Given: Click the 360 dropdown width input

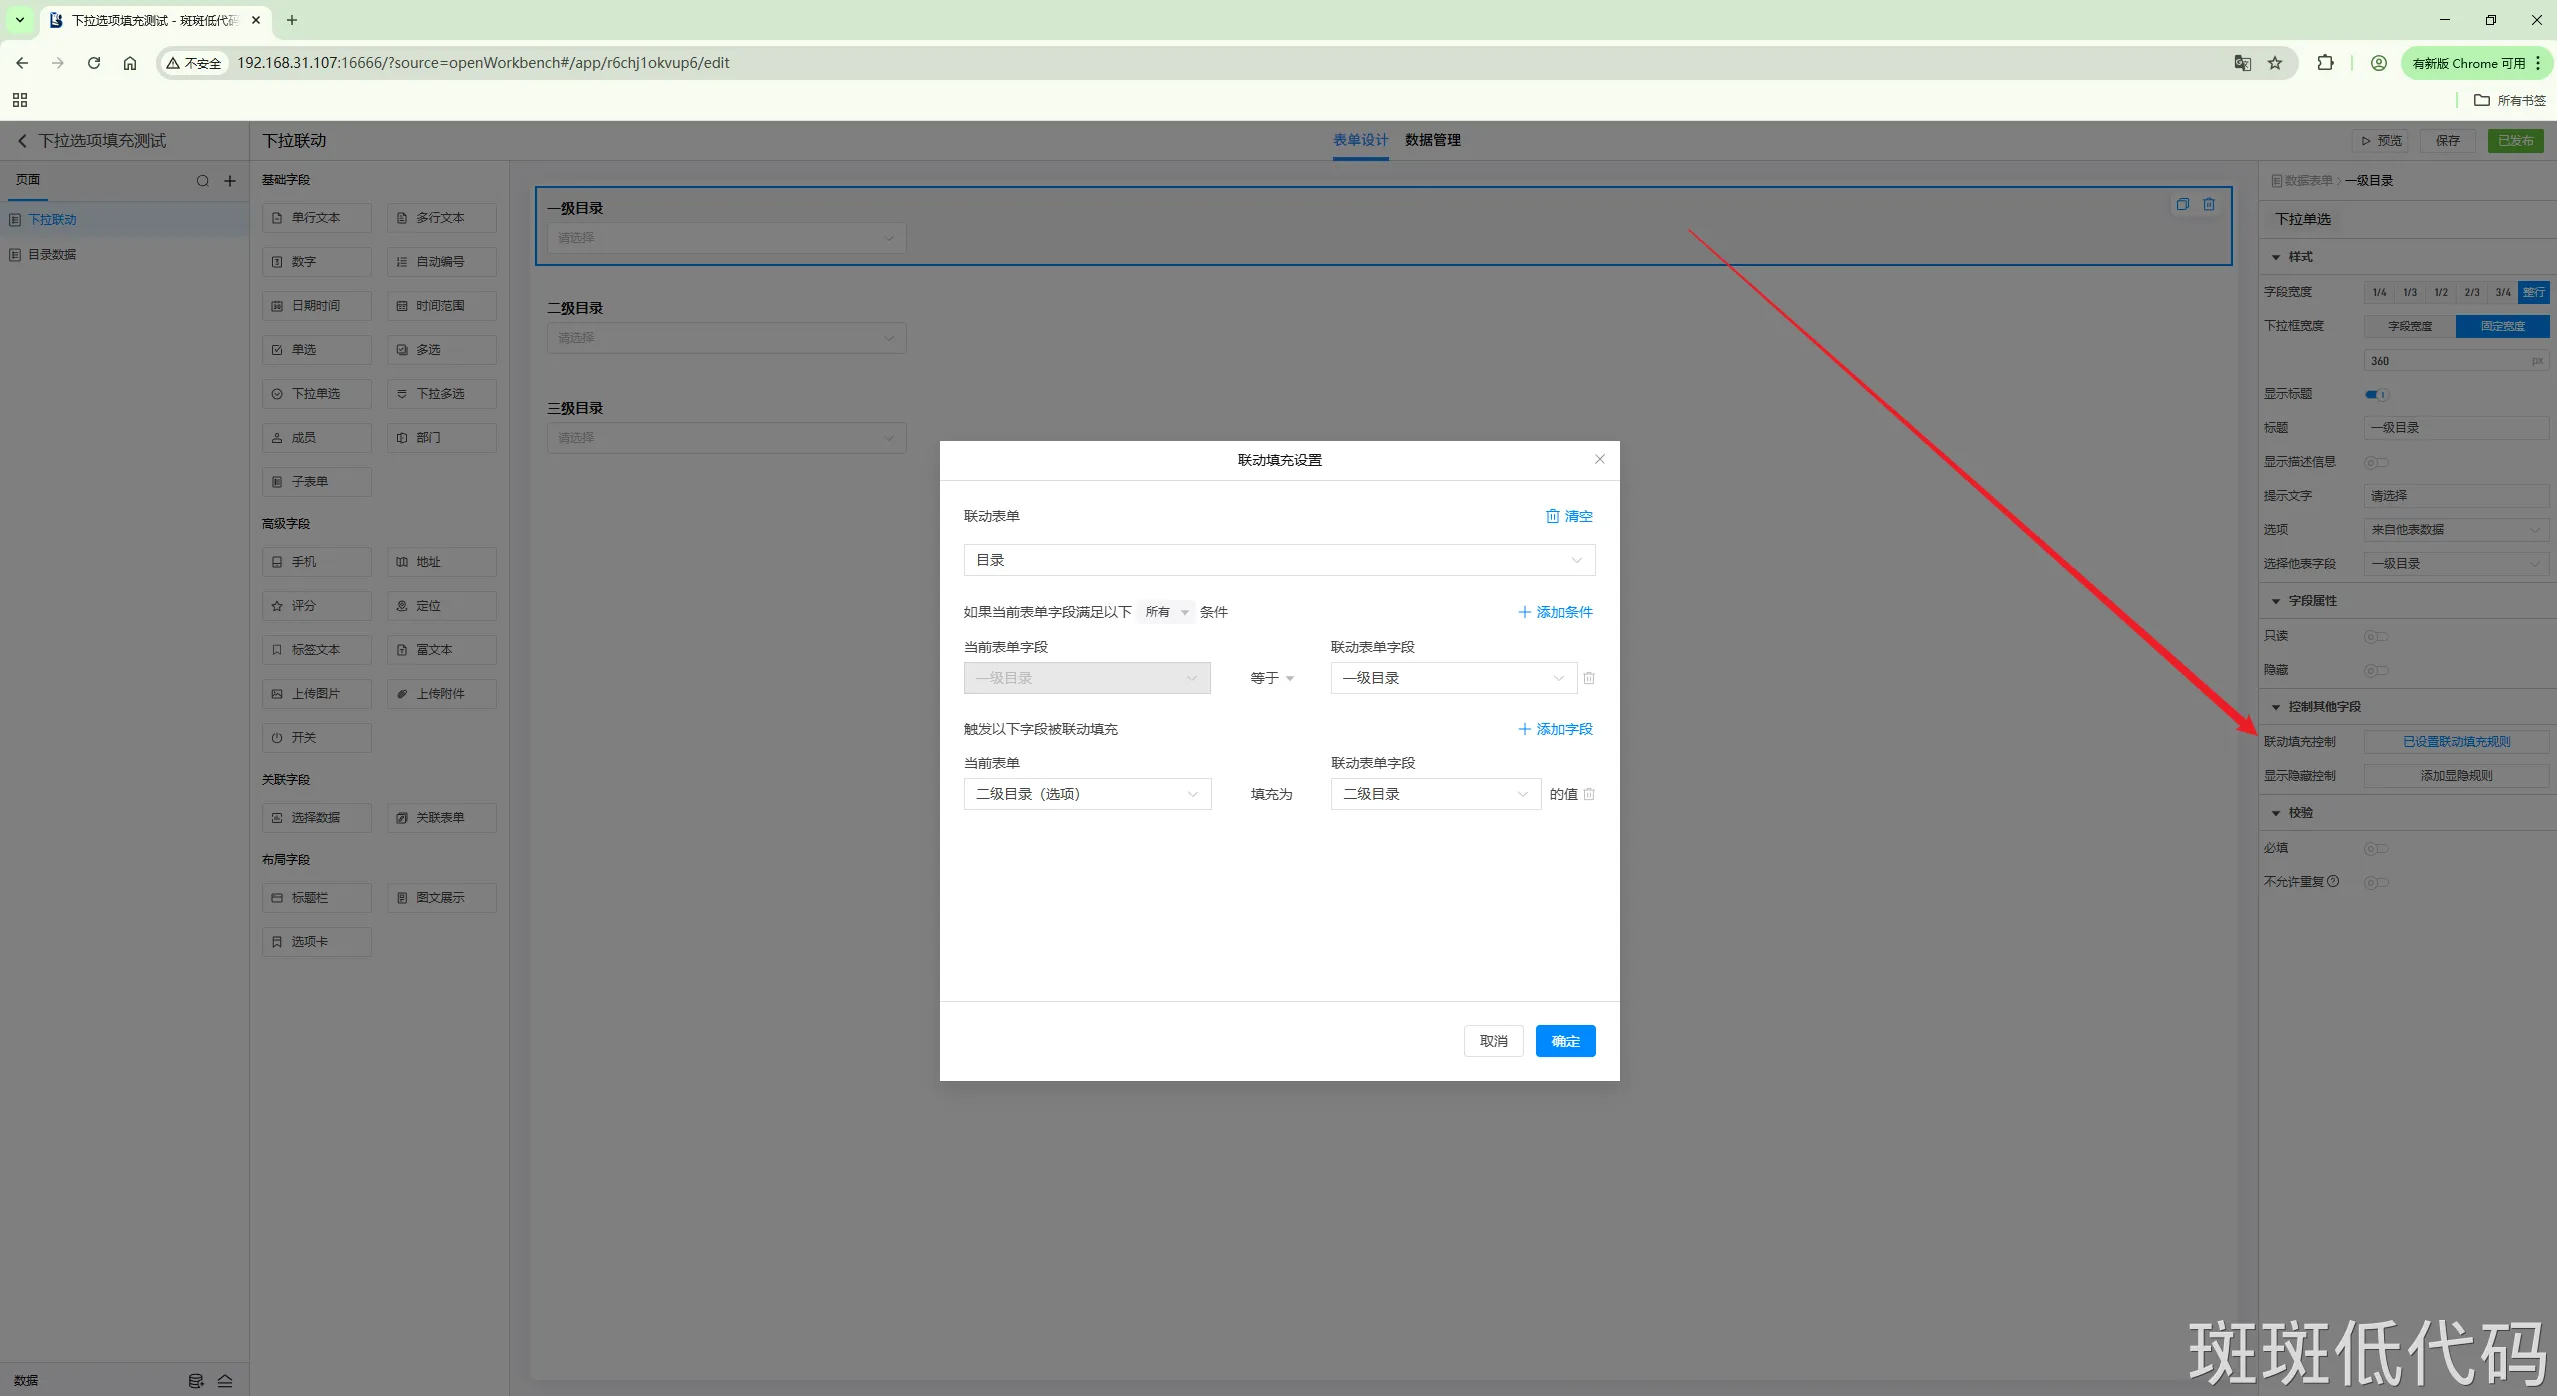Looking at the screenshot, I should [x=2446, y=361].
